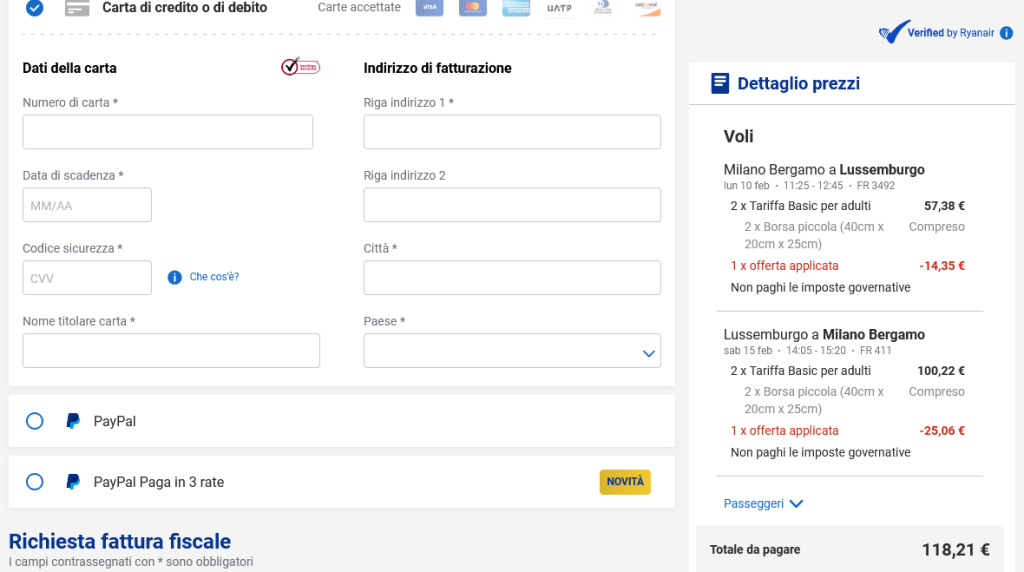Viewport: 1024px width, 572px height.
Task: Click the Città input field
Action: click(x=512, y=278)
